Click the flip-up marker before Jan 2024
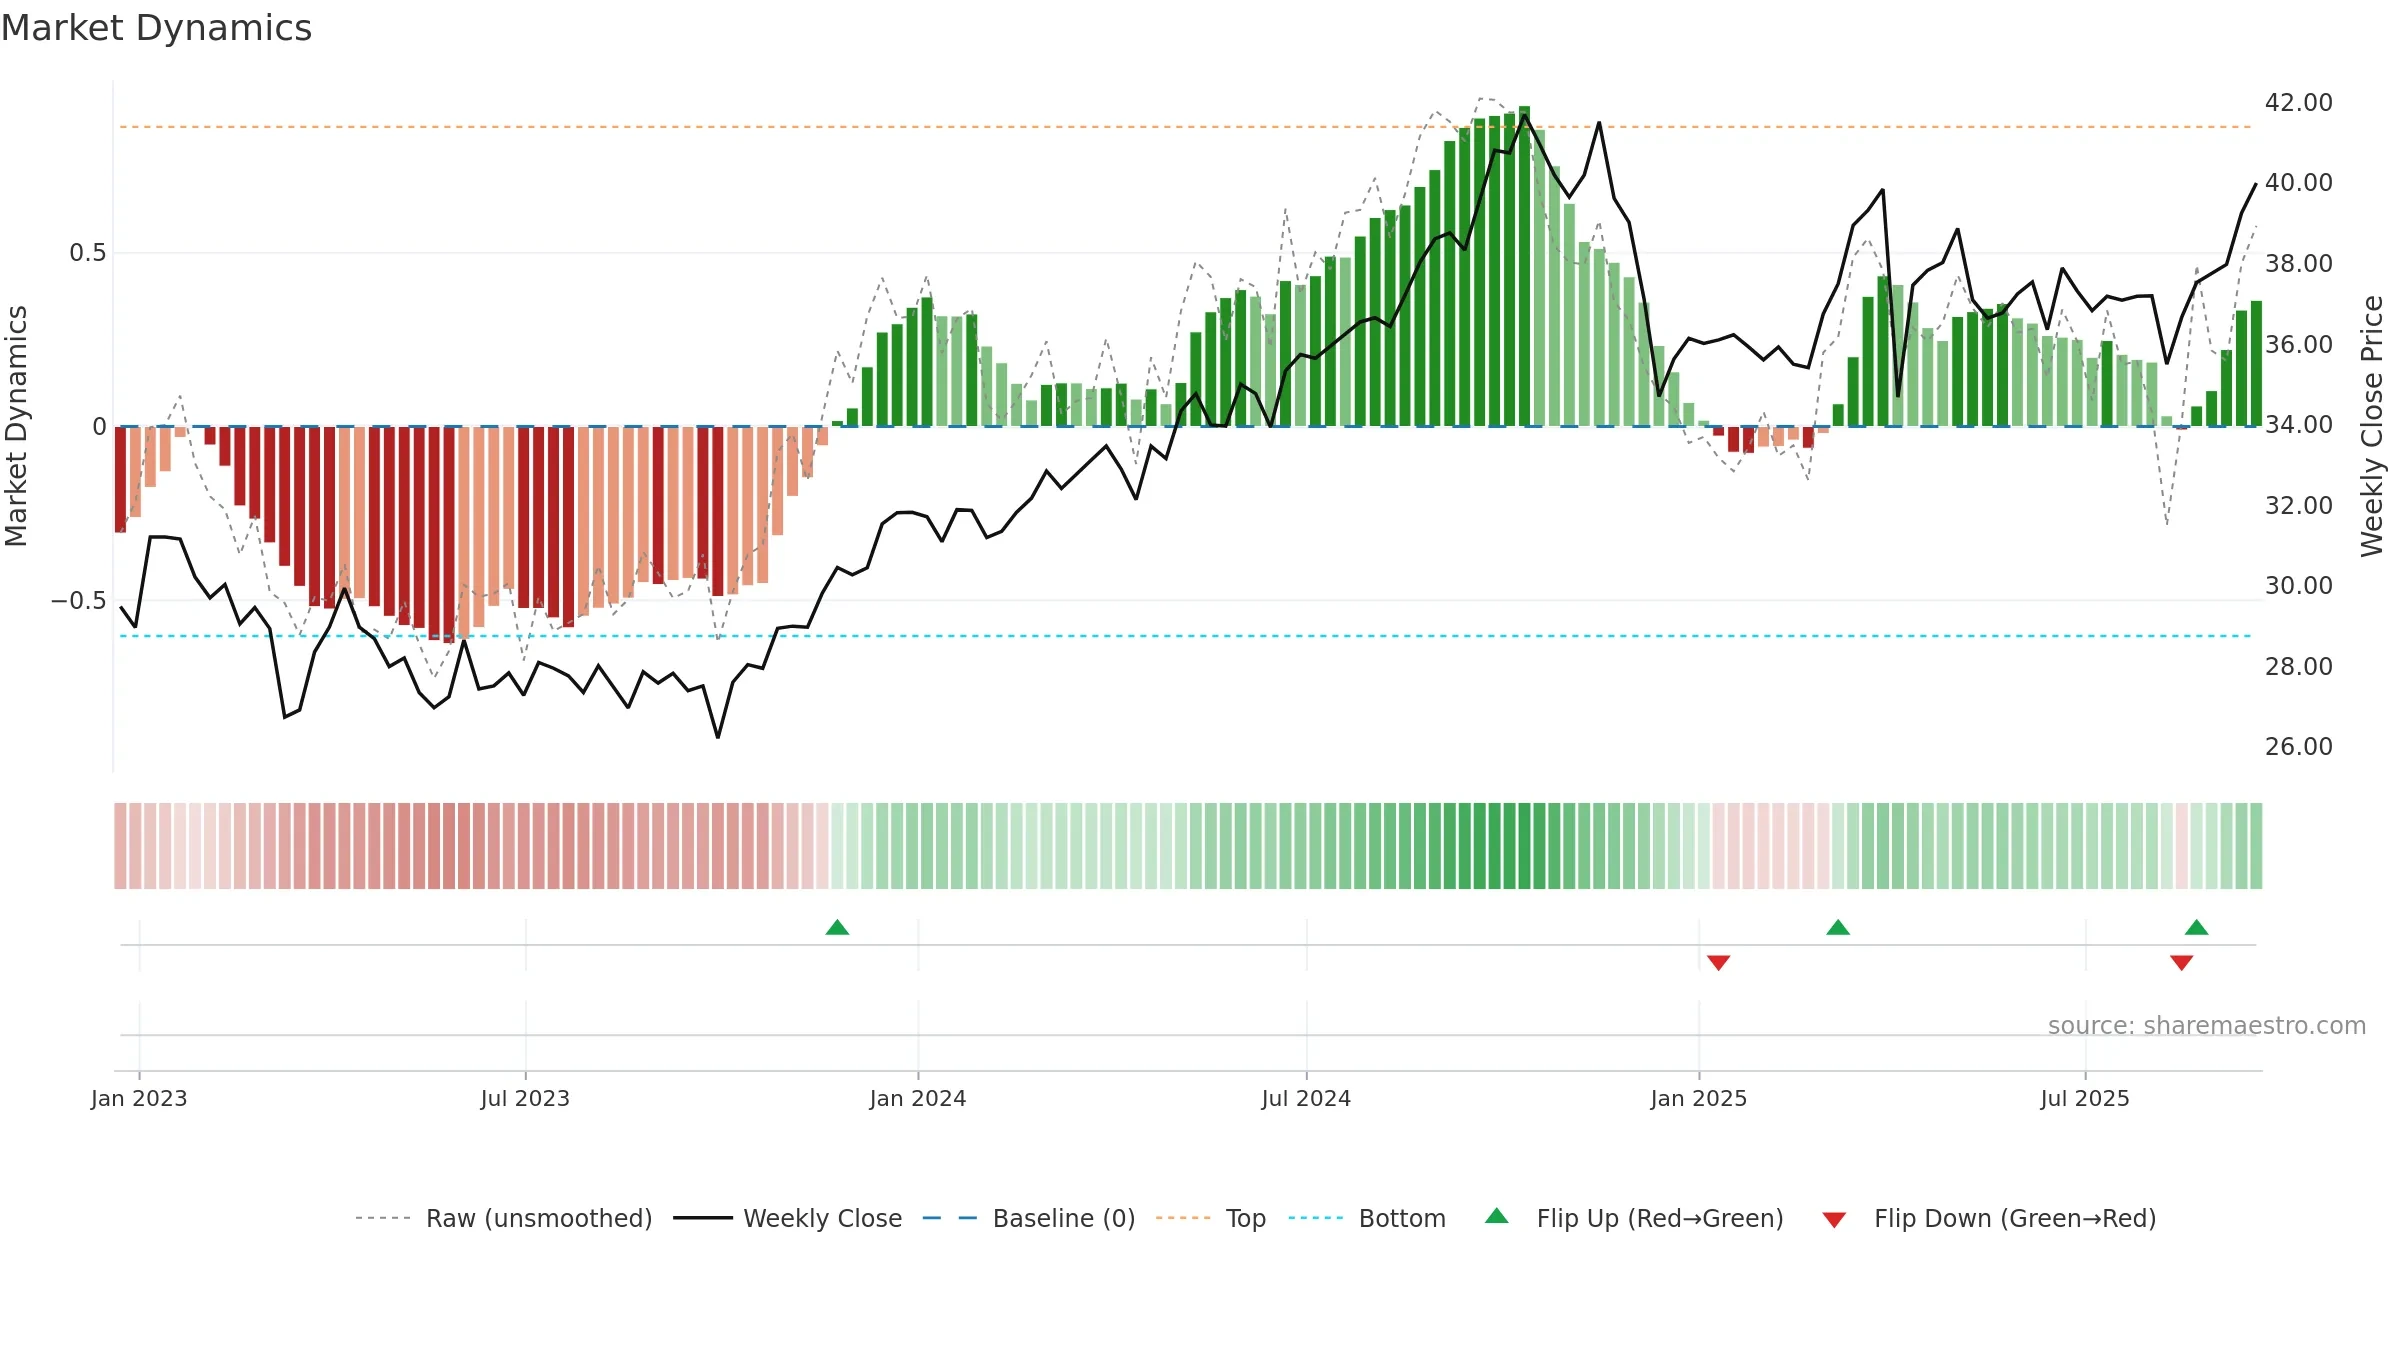The height and width of the screenshot is (1350, 2400). (x=837, y=927)
